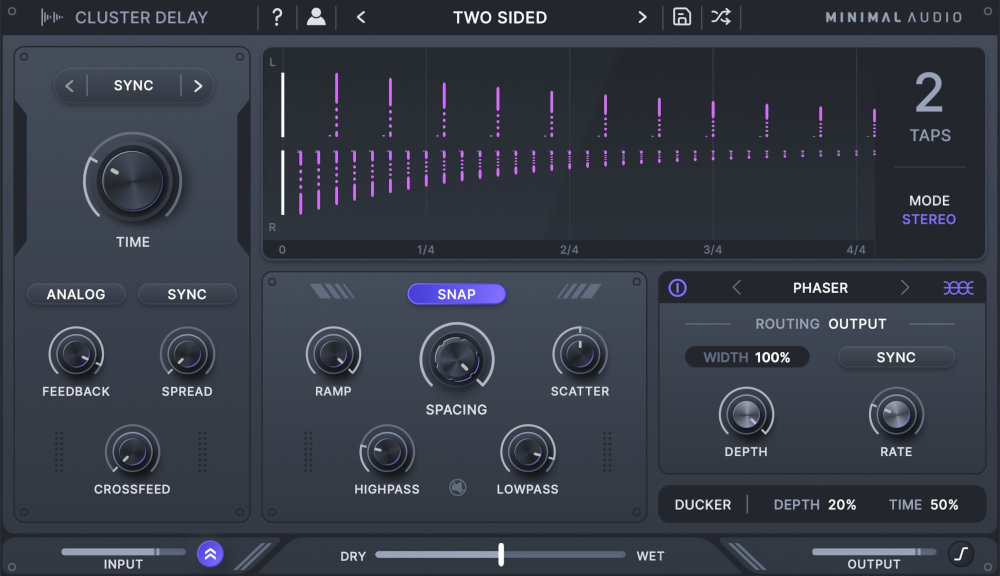Click the saturation curve icon near Output
The width and height of the screenshot is (1000, 576).
[x=961, y=555]
